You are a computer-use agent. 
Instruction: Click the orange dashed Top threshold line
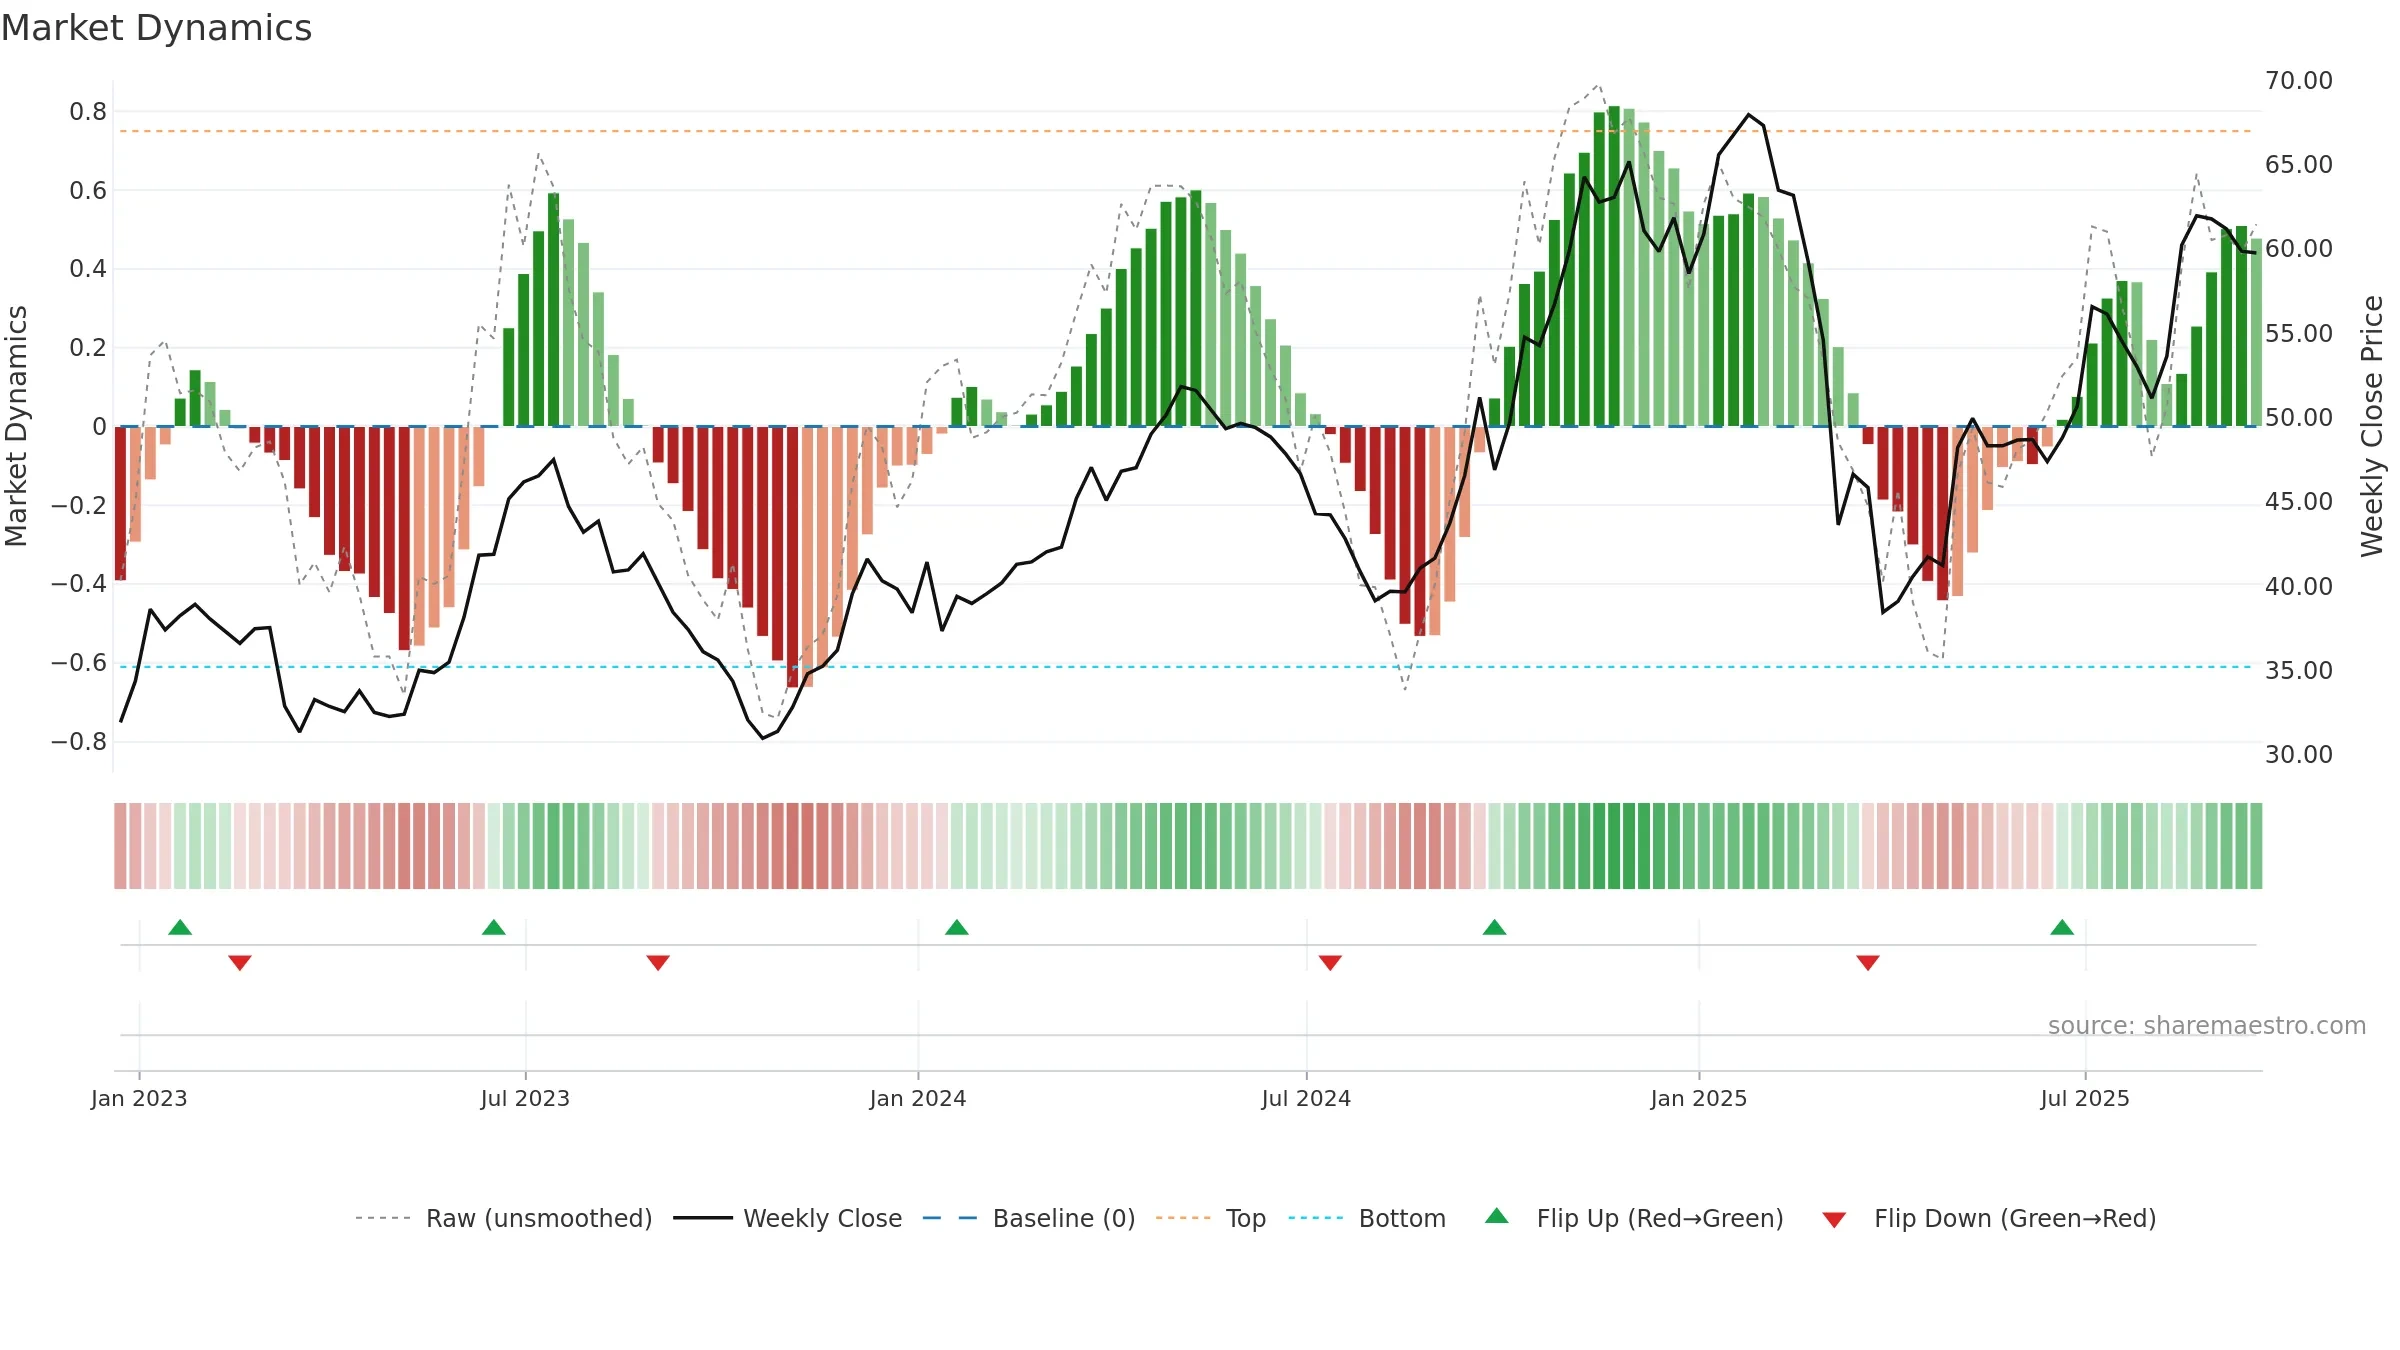pos(1185,131)
